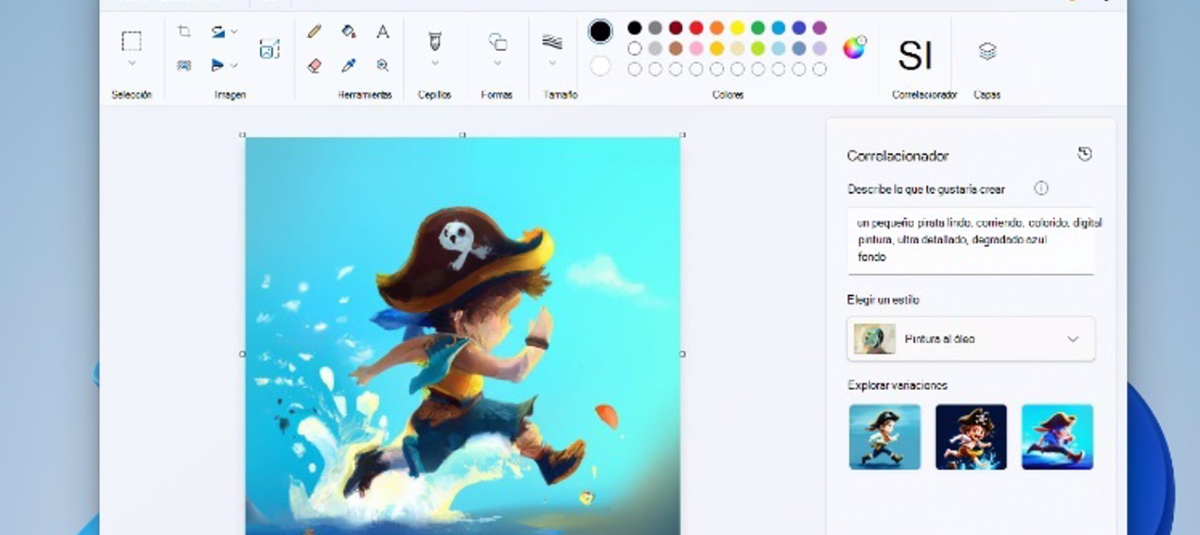The height and width of the screenshot is (535, 1200).
Task: Select the Text tool
Action: [x=382, y=32]
